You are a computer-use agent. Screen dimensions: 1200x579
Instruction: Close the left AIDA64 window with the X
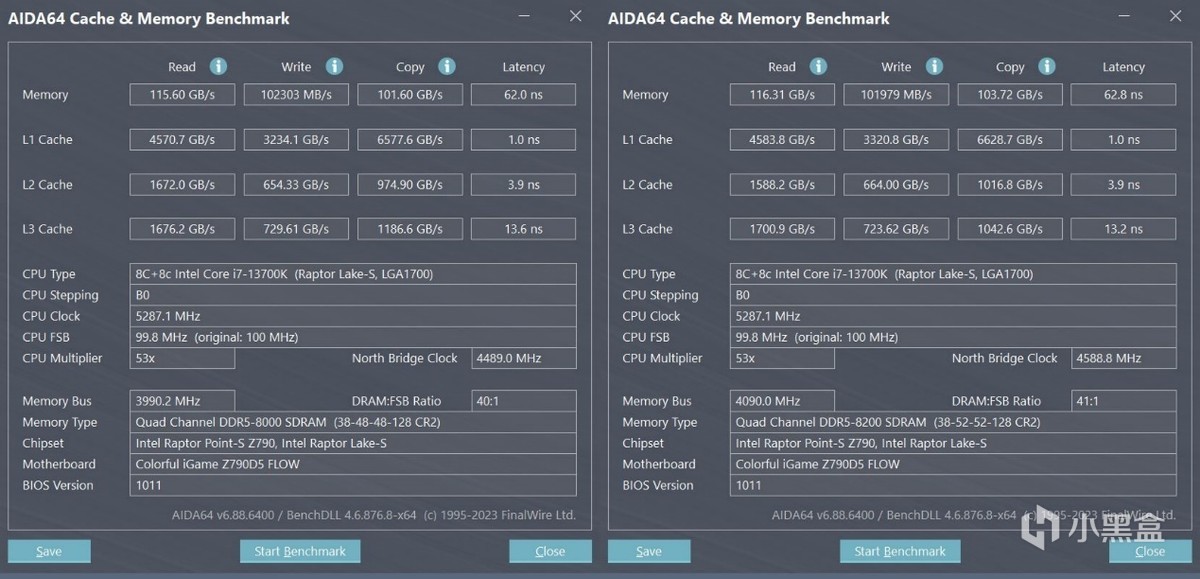[575, 16]
